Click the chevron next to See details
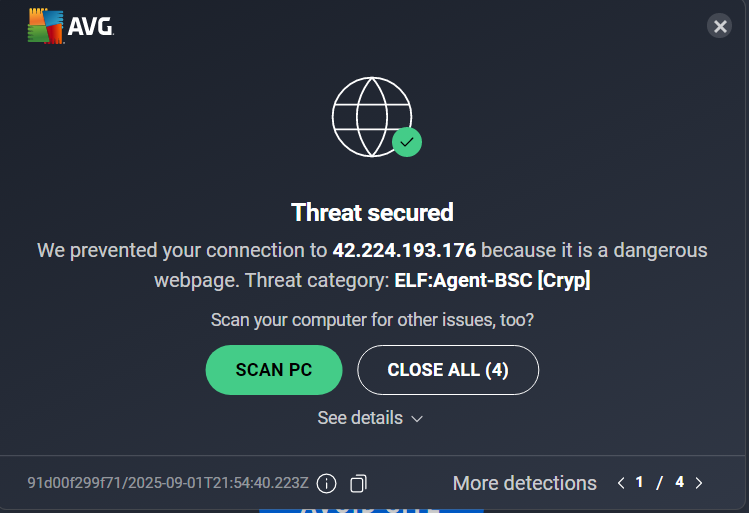Viewport: 749px width, 513px height. (x=417, y=419)
